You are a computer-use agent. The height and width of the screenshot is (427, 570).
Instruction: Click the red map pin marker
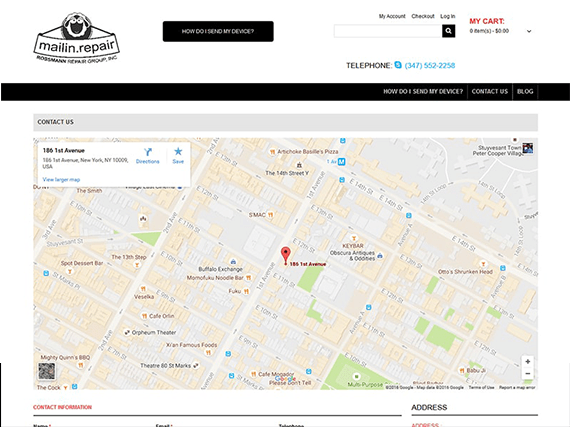point(286,255)
